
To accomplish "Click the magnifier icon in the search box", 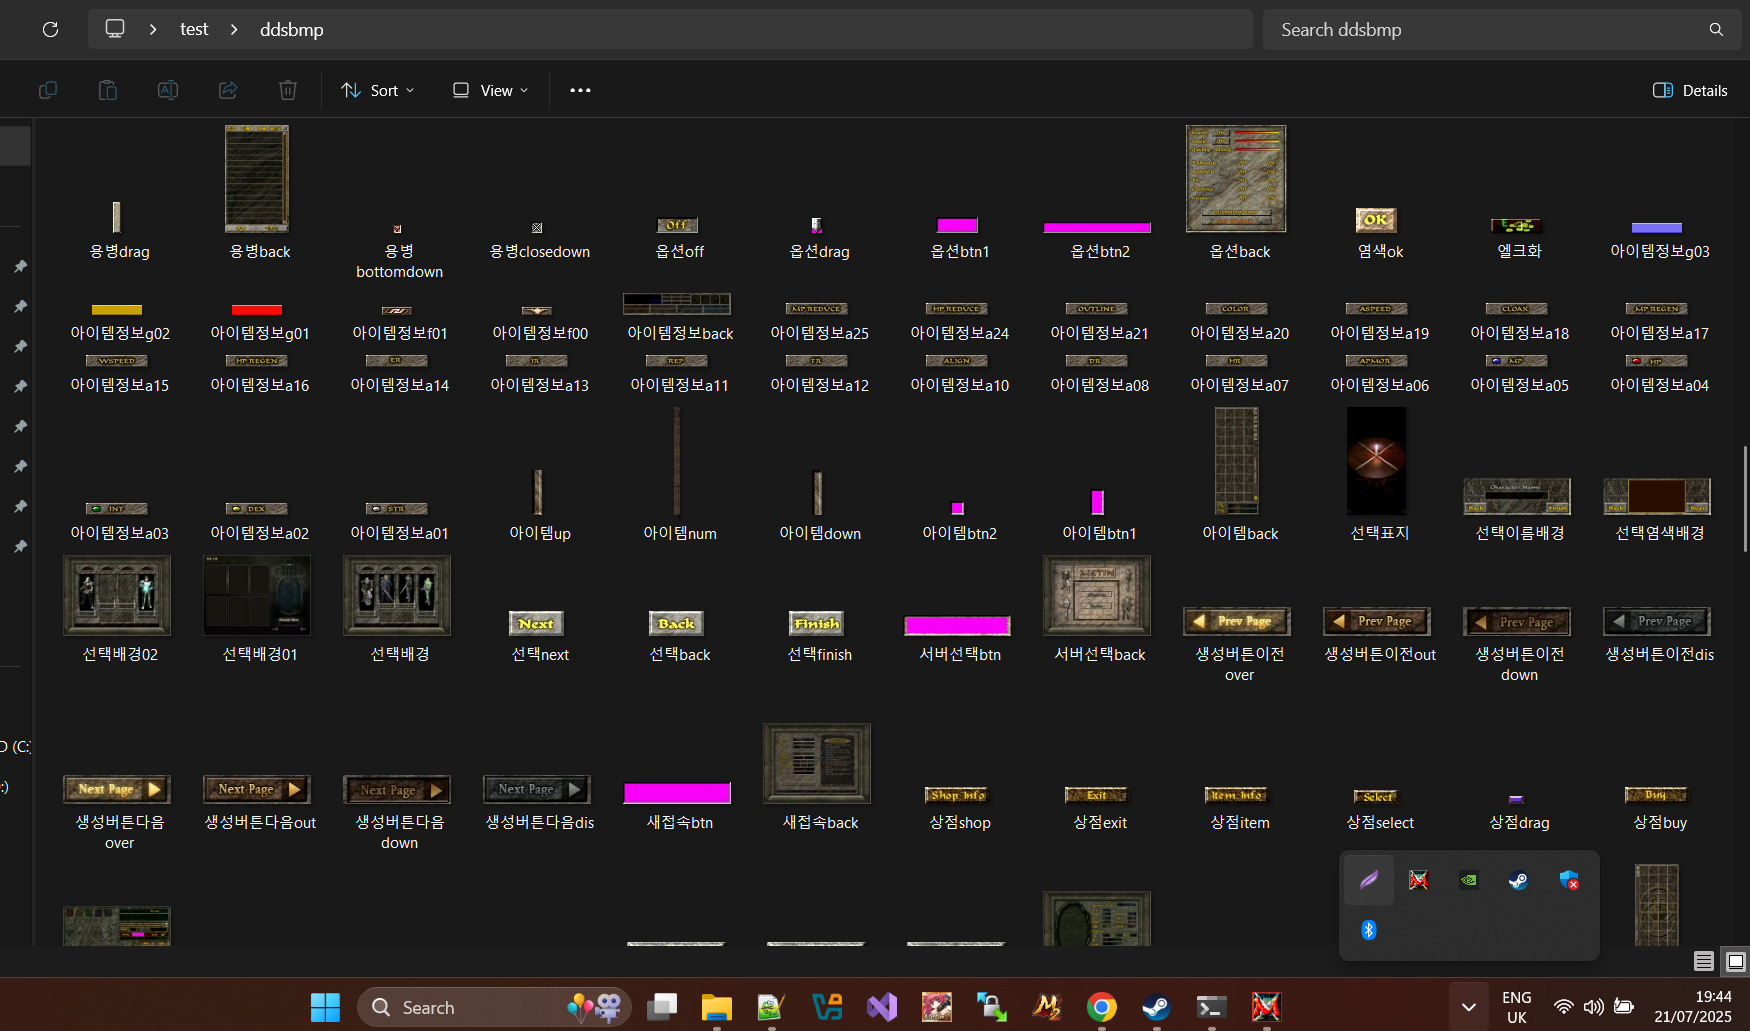I will pyautogui.click(x=1716, y=30).
